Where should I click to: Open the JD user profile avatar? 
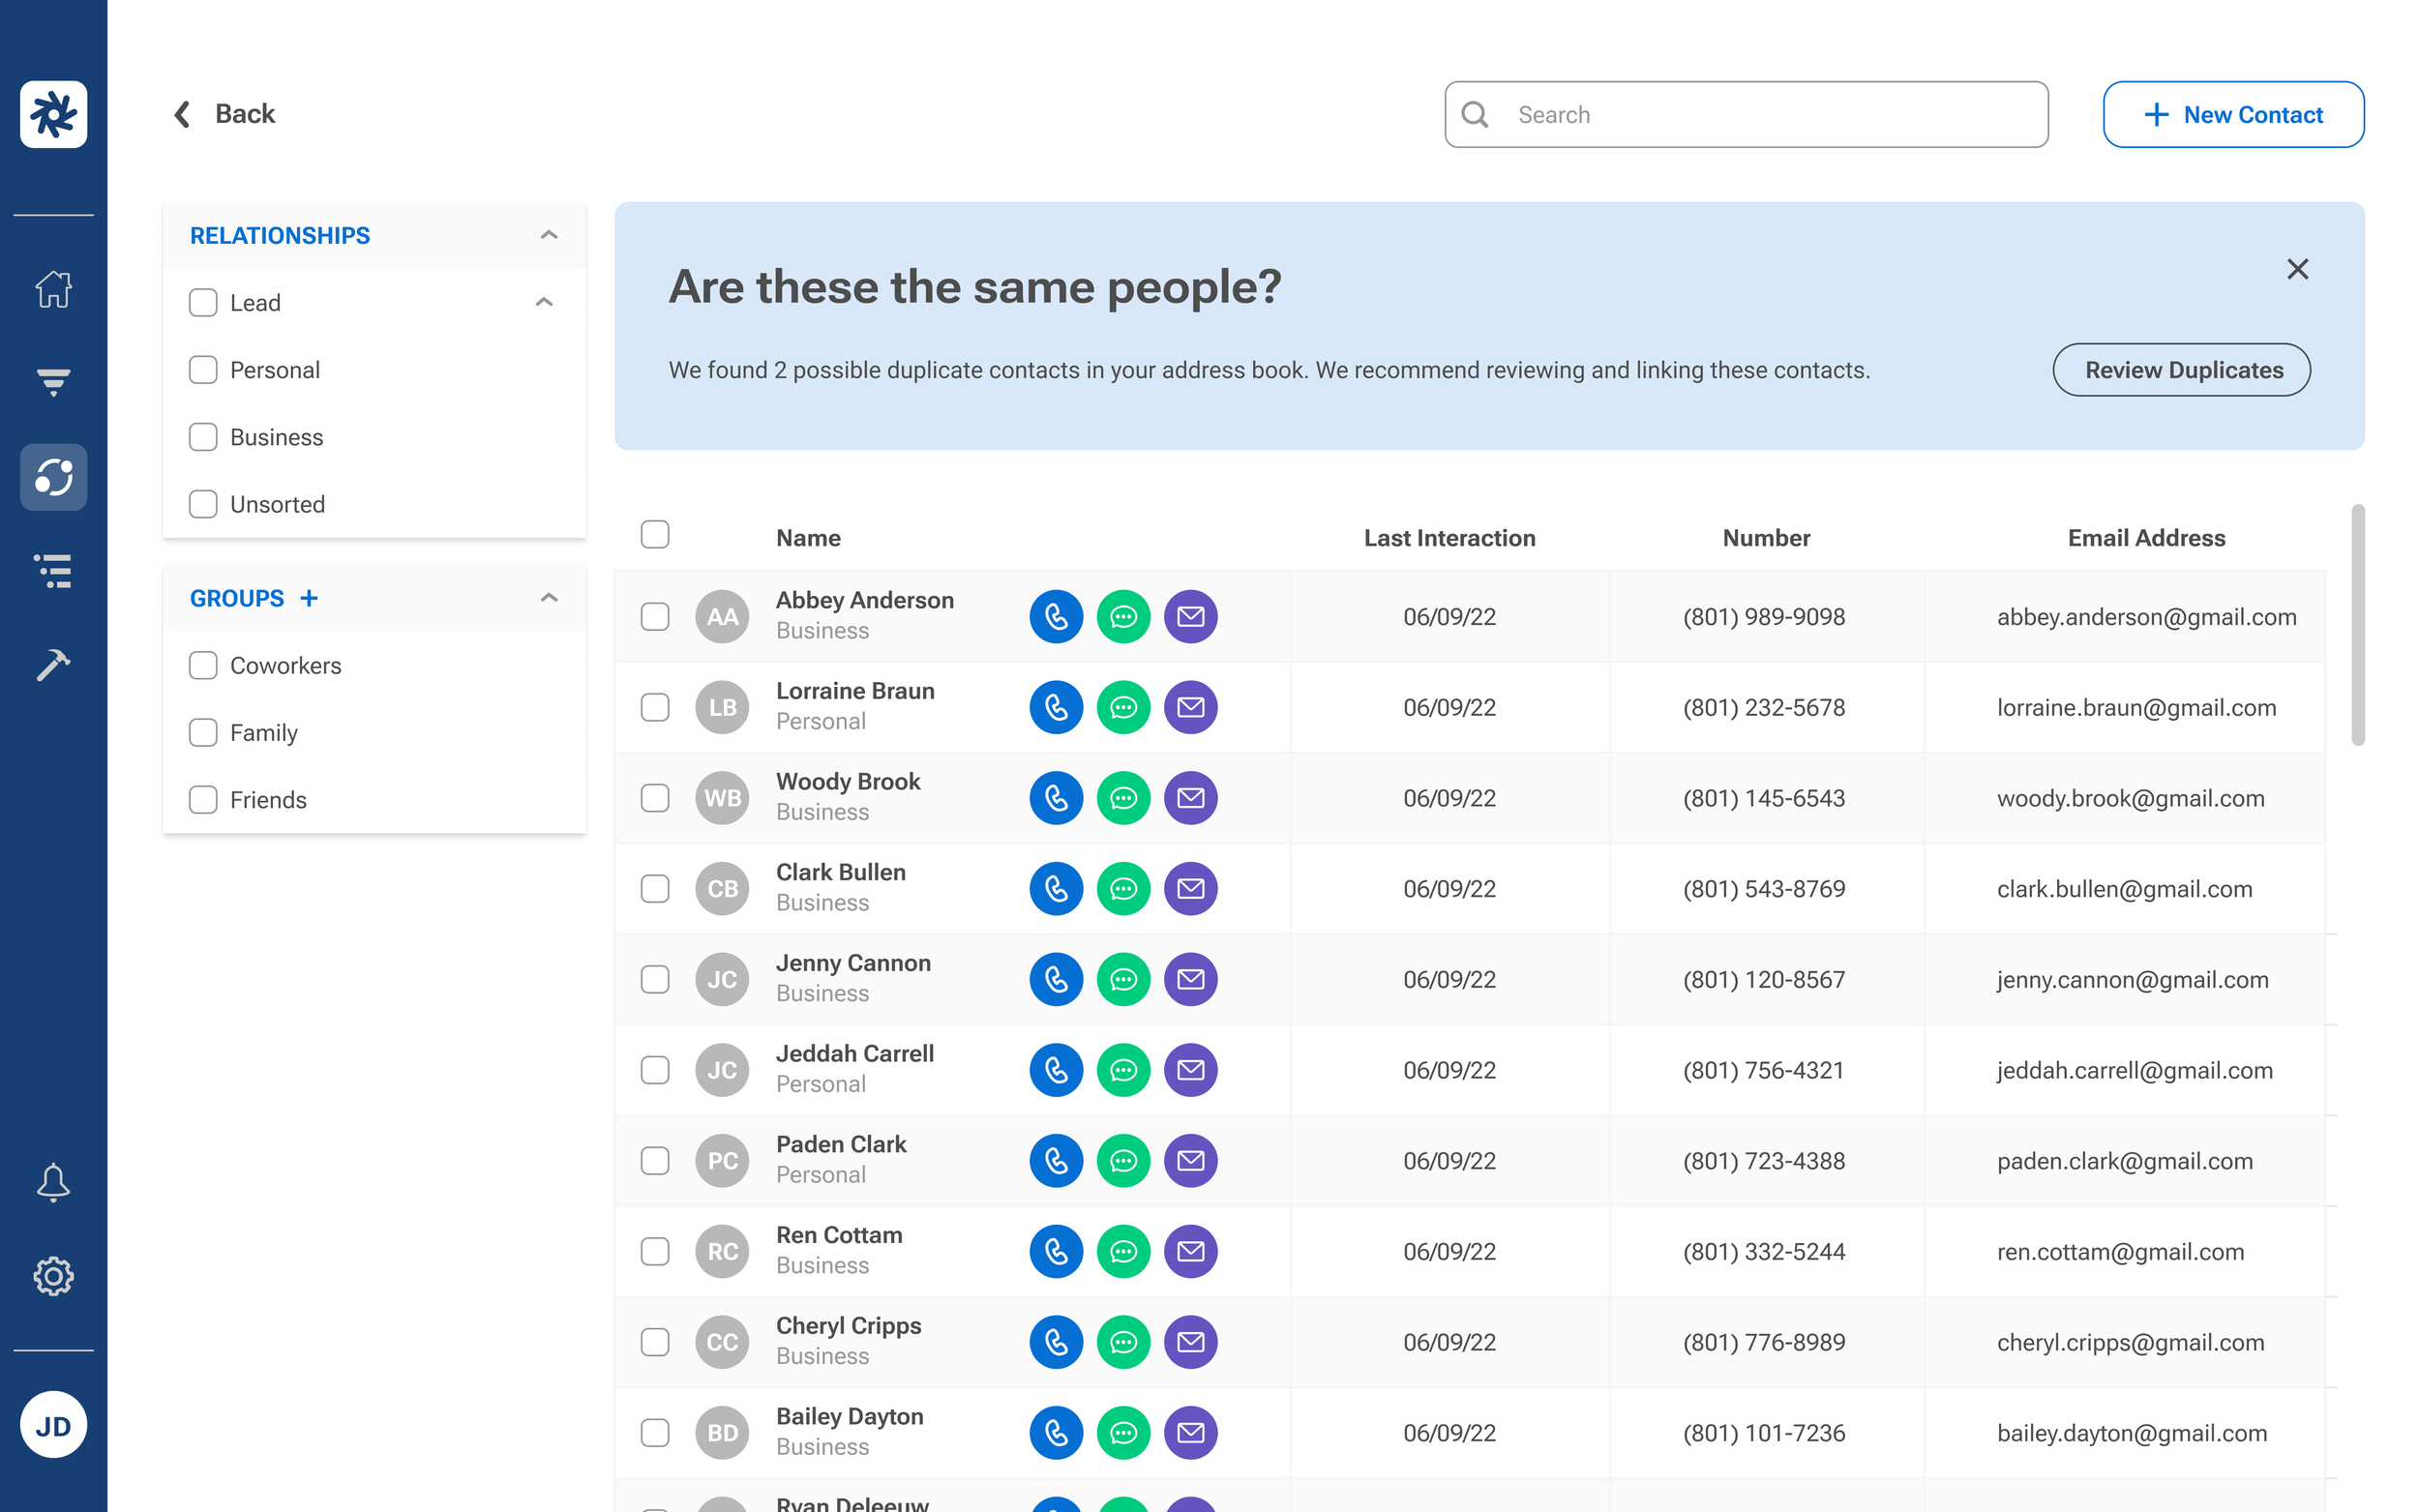[53, 1425]
